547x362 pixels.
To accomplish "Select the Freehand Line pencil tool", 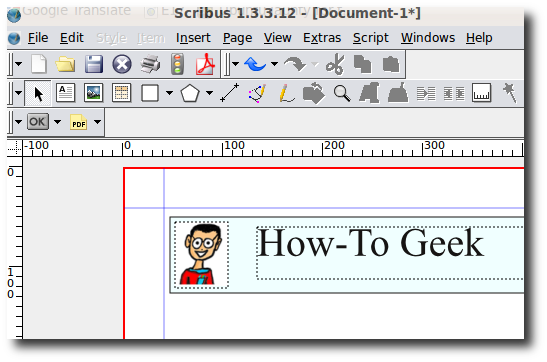I will point(286,93).
